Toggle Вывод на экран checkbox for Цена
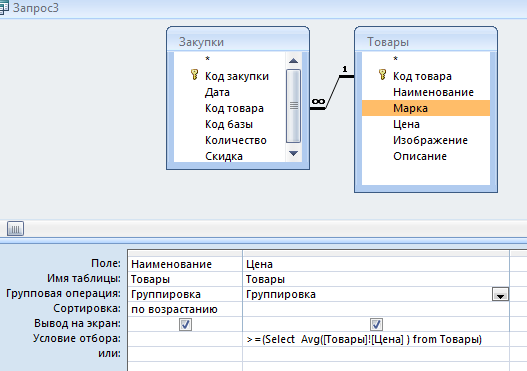 coord(376,324)
